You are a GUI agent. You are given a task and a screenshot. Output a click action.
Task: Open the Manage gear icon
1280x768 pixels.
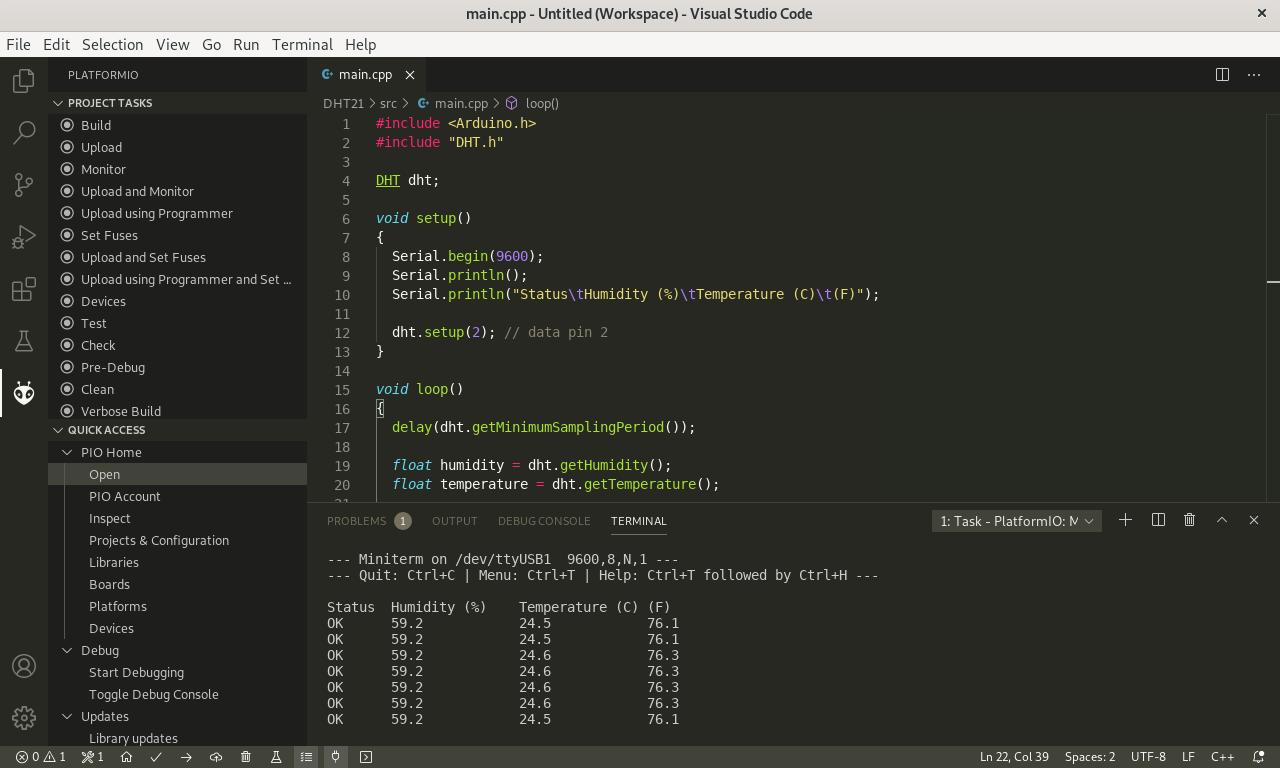tap(24, 717)
